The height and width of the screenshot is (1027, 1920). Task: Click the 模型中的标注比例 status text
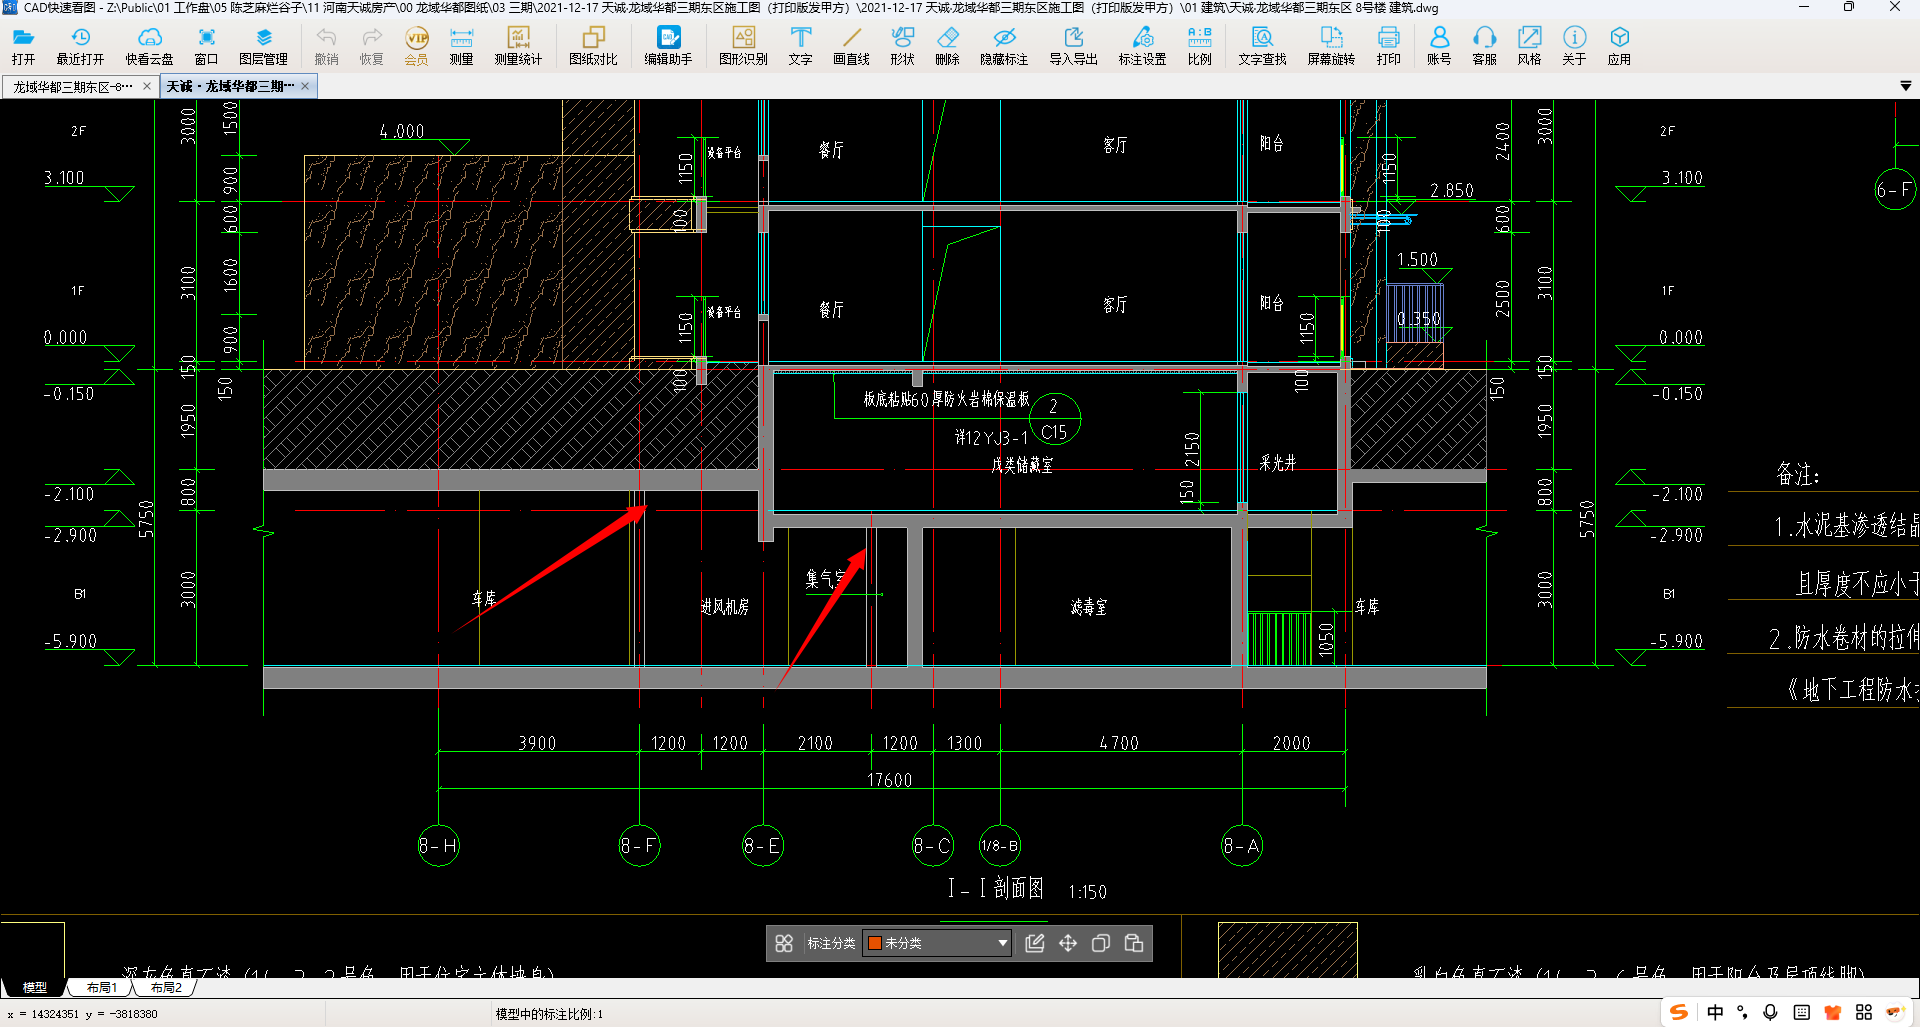pyautogui.click(x=549, y=1014)
